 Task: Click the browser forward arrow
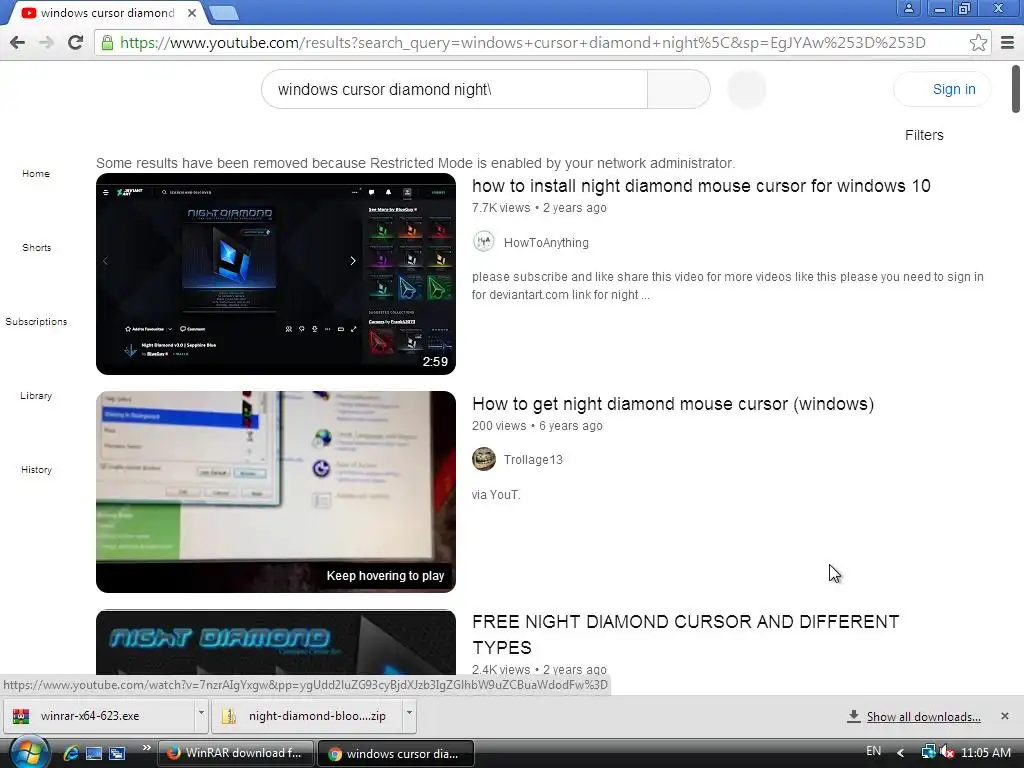[46, 42]
